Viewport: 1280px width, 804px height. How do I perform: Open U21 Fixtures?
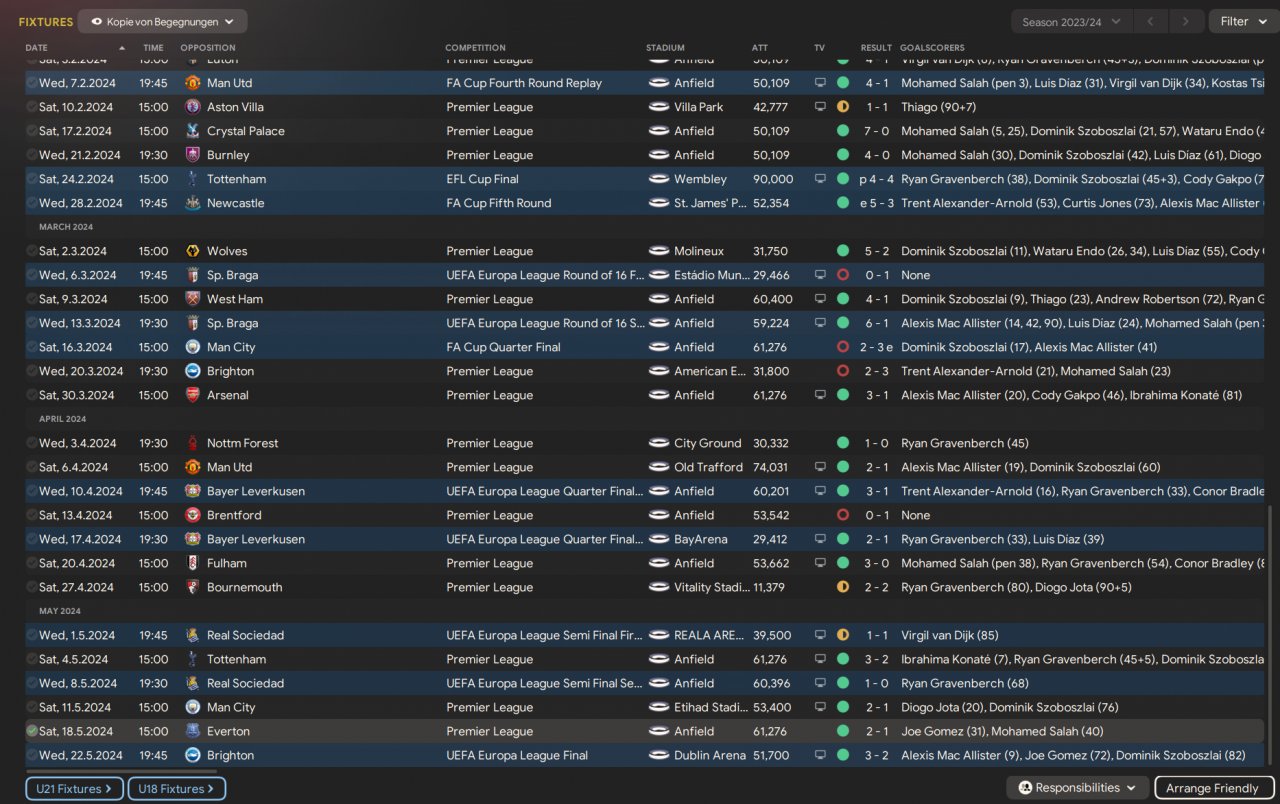[x=75, y=789]
